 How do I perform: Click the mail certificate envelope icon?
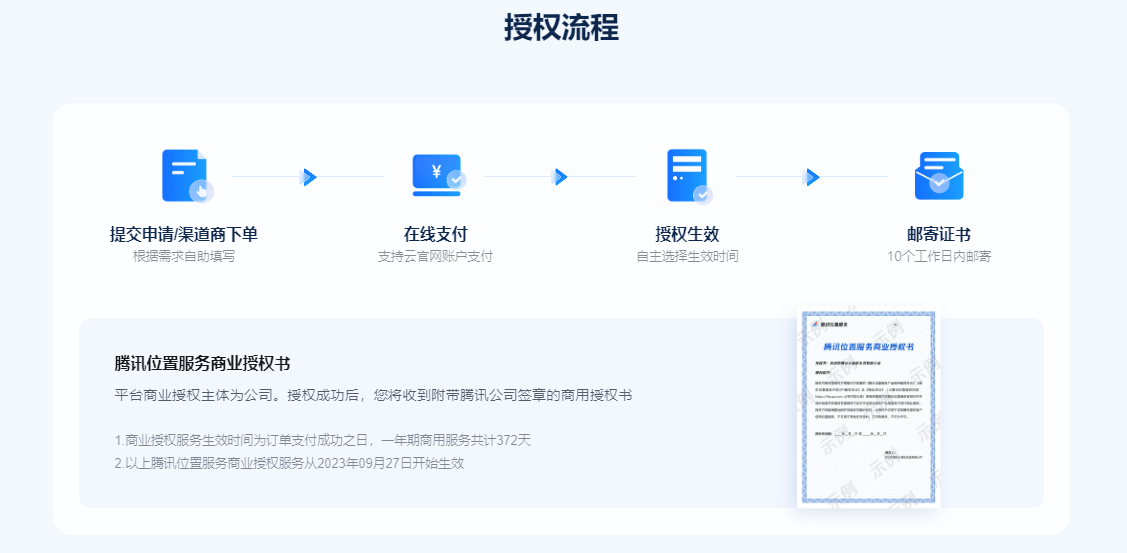(939, 176)
